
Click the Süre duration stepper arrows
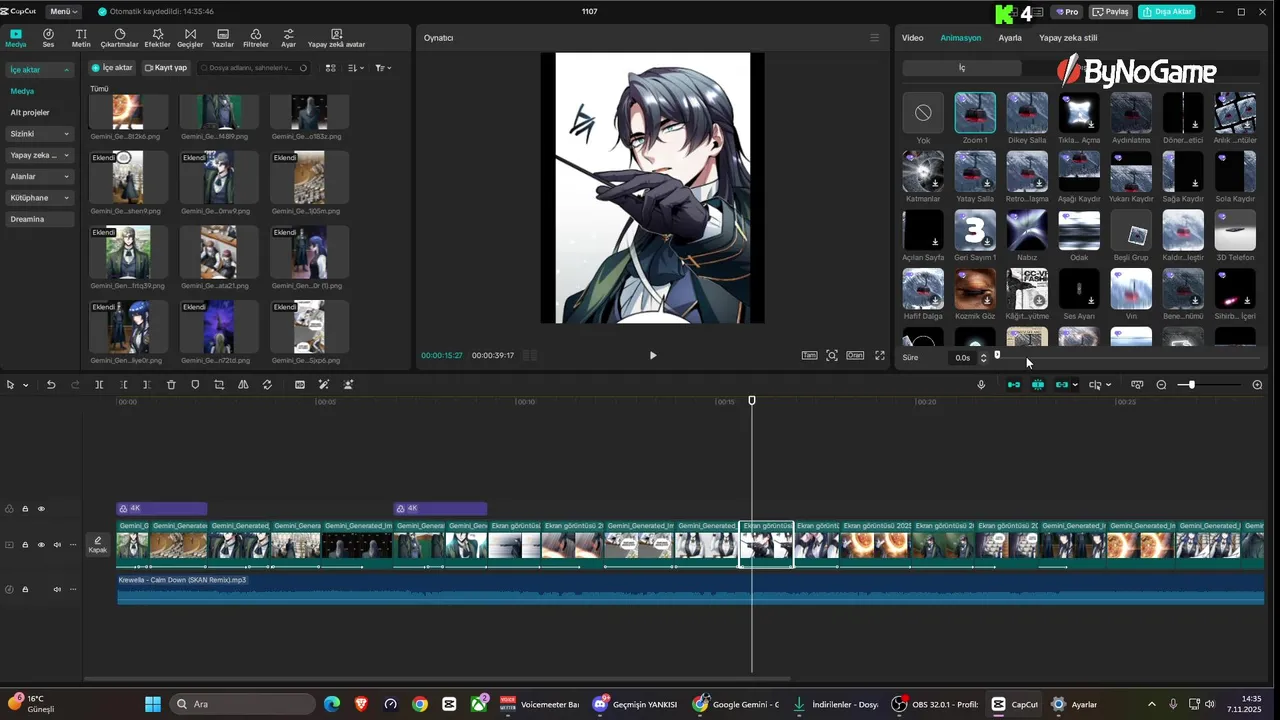983,357
